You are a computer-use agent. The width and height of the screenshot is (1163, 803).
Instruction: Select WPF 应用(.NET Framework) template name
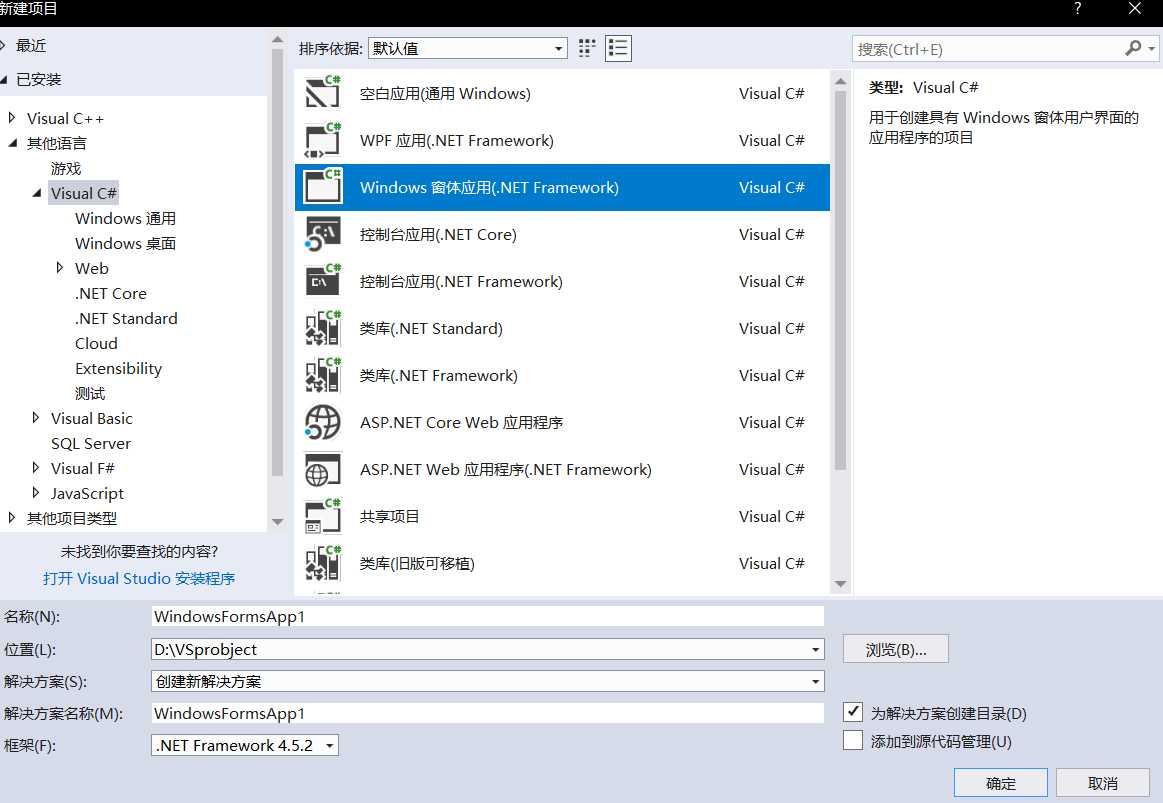pyautogui.click(x=457, y=140)
